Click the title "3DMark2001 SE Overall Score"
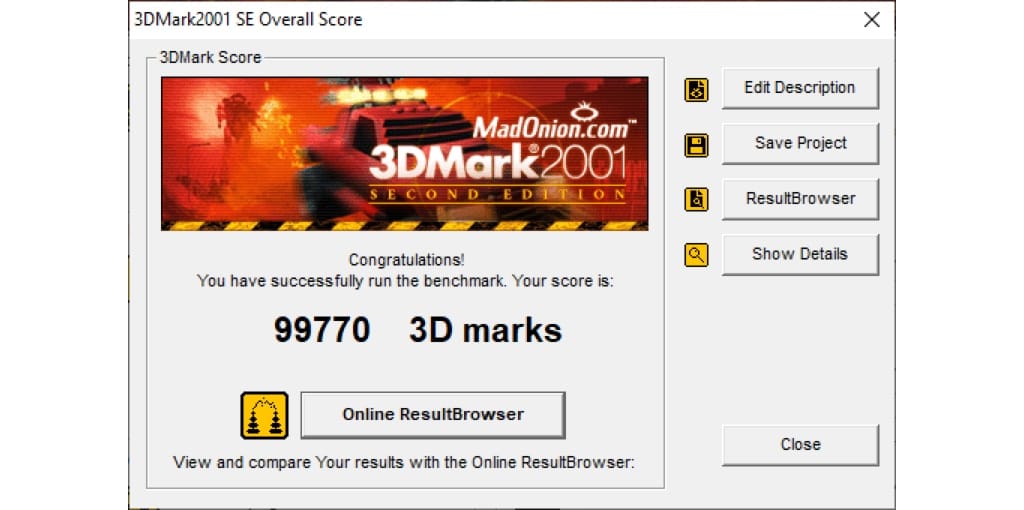The width and height of the screenshot is (1024, 510). click(248, 20)
